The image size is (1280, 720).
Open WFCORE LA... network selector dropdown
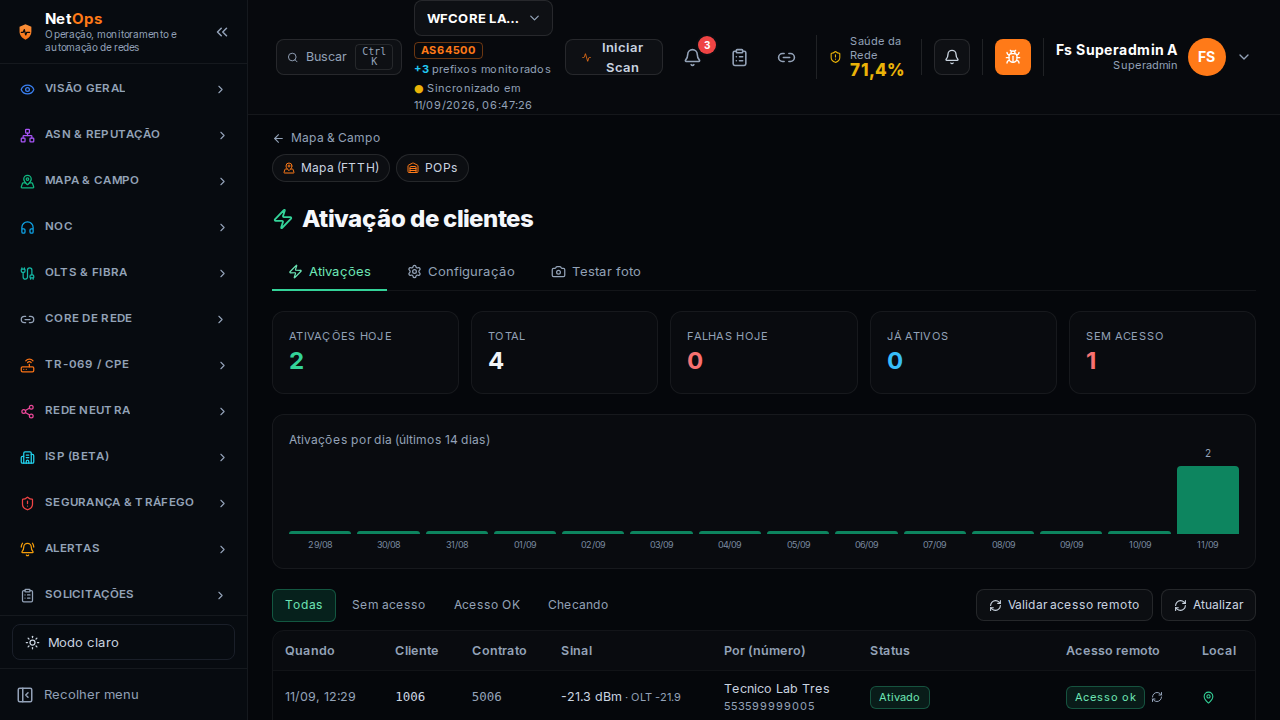(x=483, y=18)
